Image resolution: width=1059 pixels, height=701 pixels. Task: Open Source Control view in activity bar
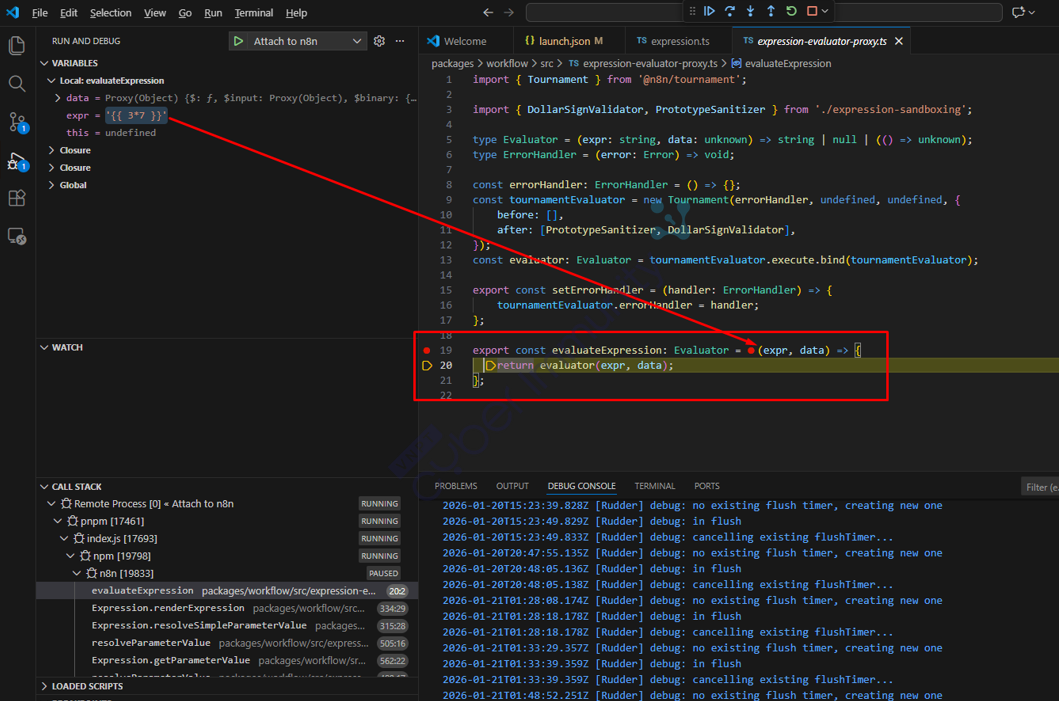click(x=17, y=122)
